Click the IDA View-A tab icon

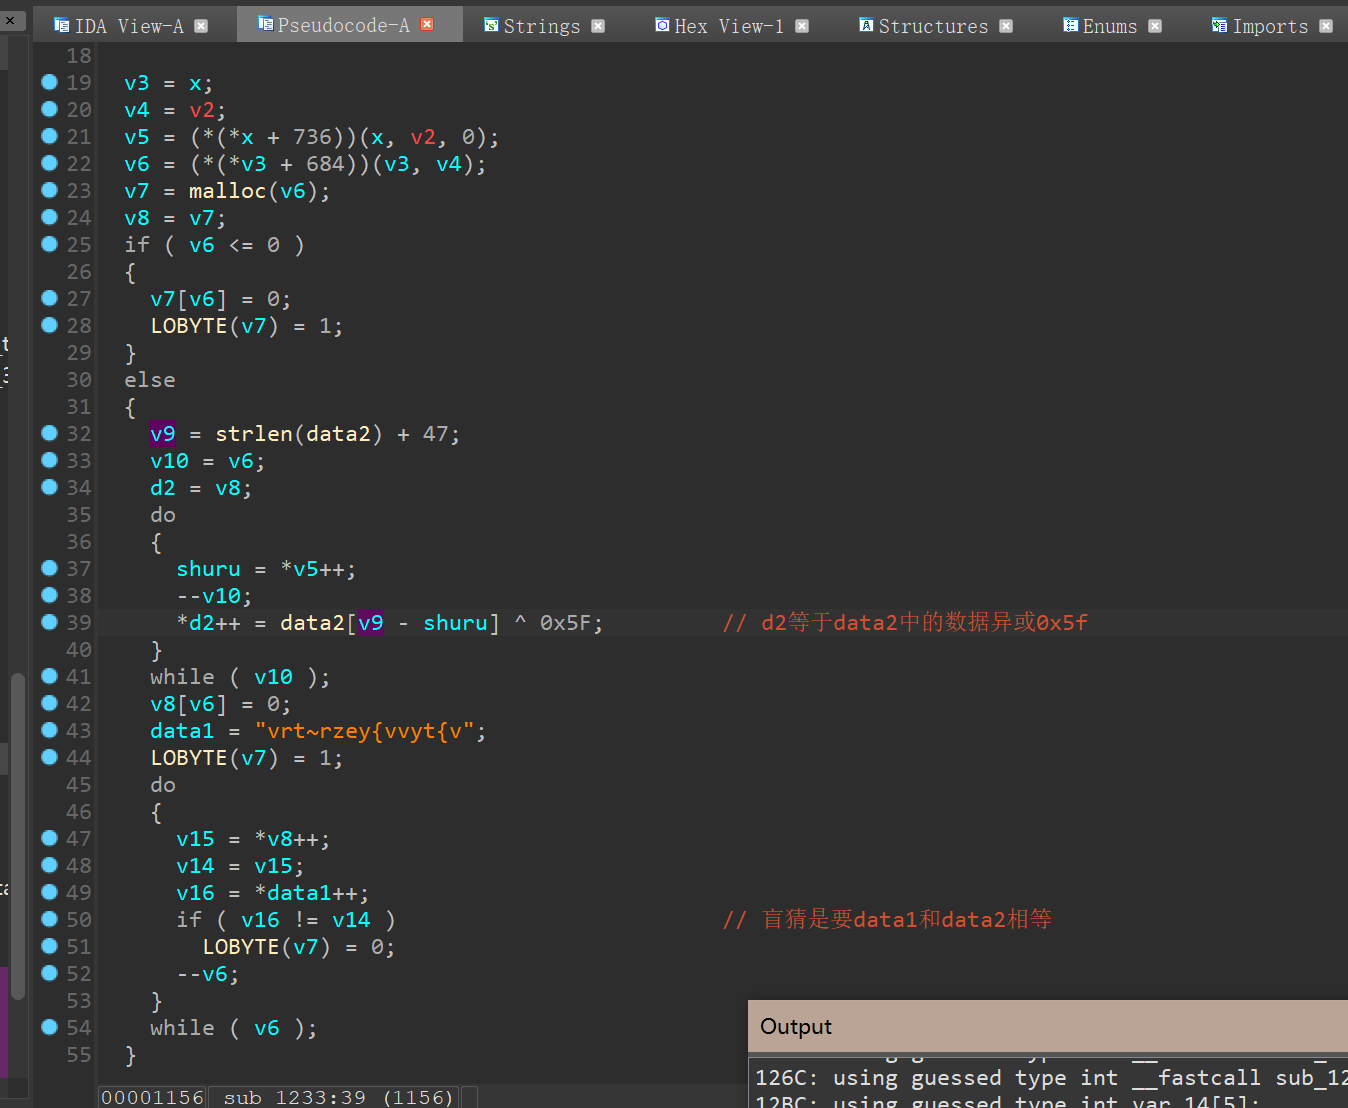pyautogui.click(x=62, y=25)
